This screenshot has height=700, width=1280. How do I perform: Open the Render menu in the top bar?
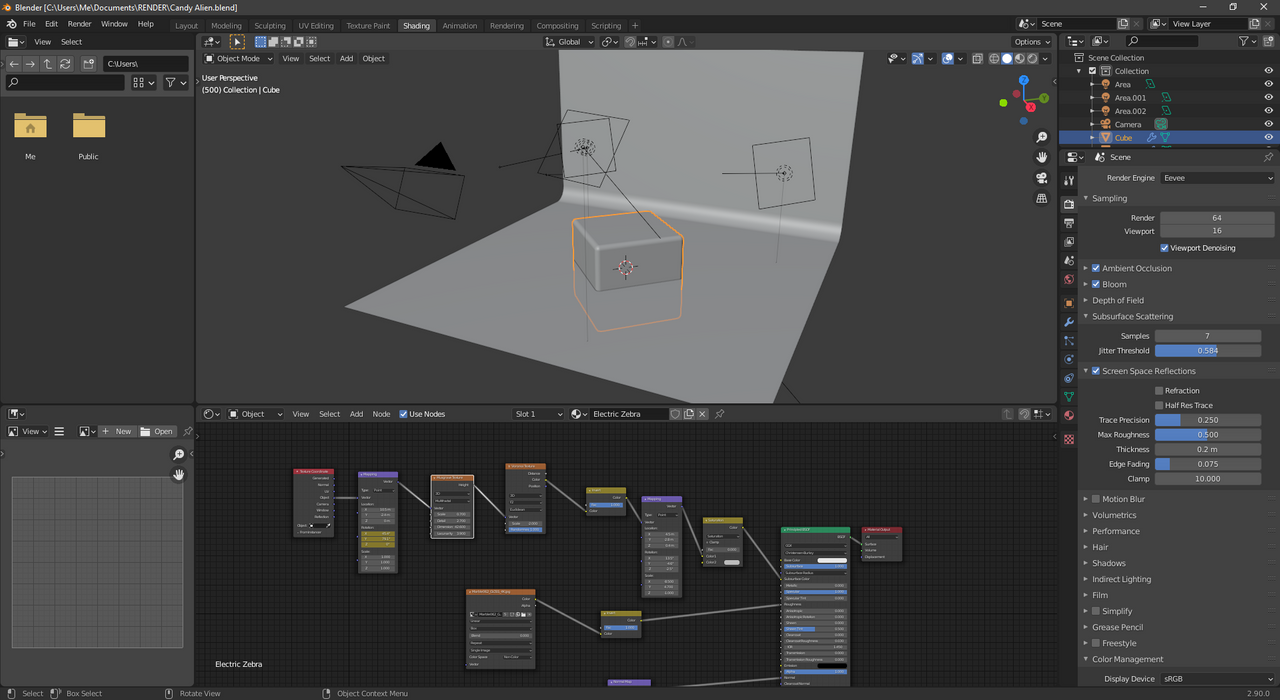(79, 24)
